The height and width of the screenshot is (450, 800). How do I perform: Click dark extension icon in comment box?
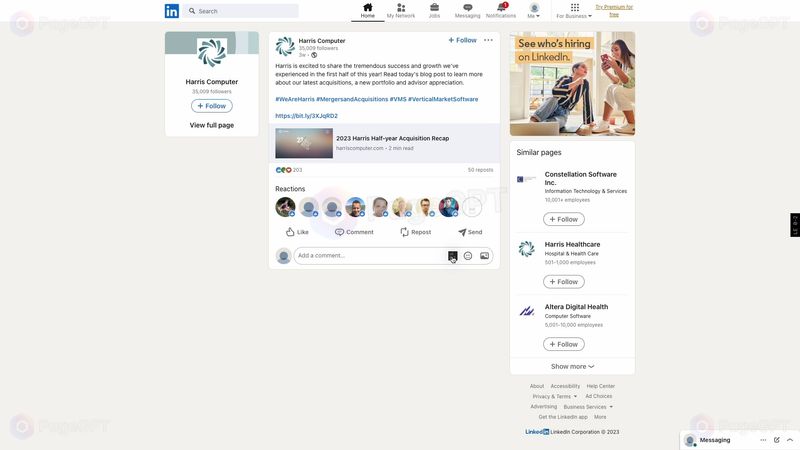click(x=453, y=256)
